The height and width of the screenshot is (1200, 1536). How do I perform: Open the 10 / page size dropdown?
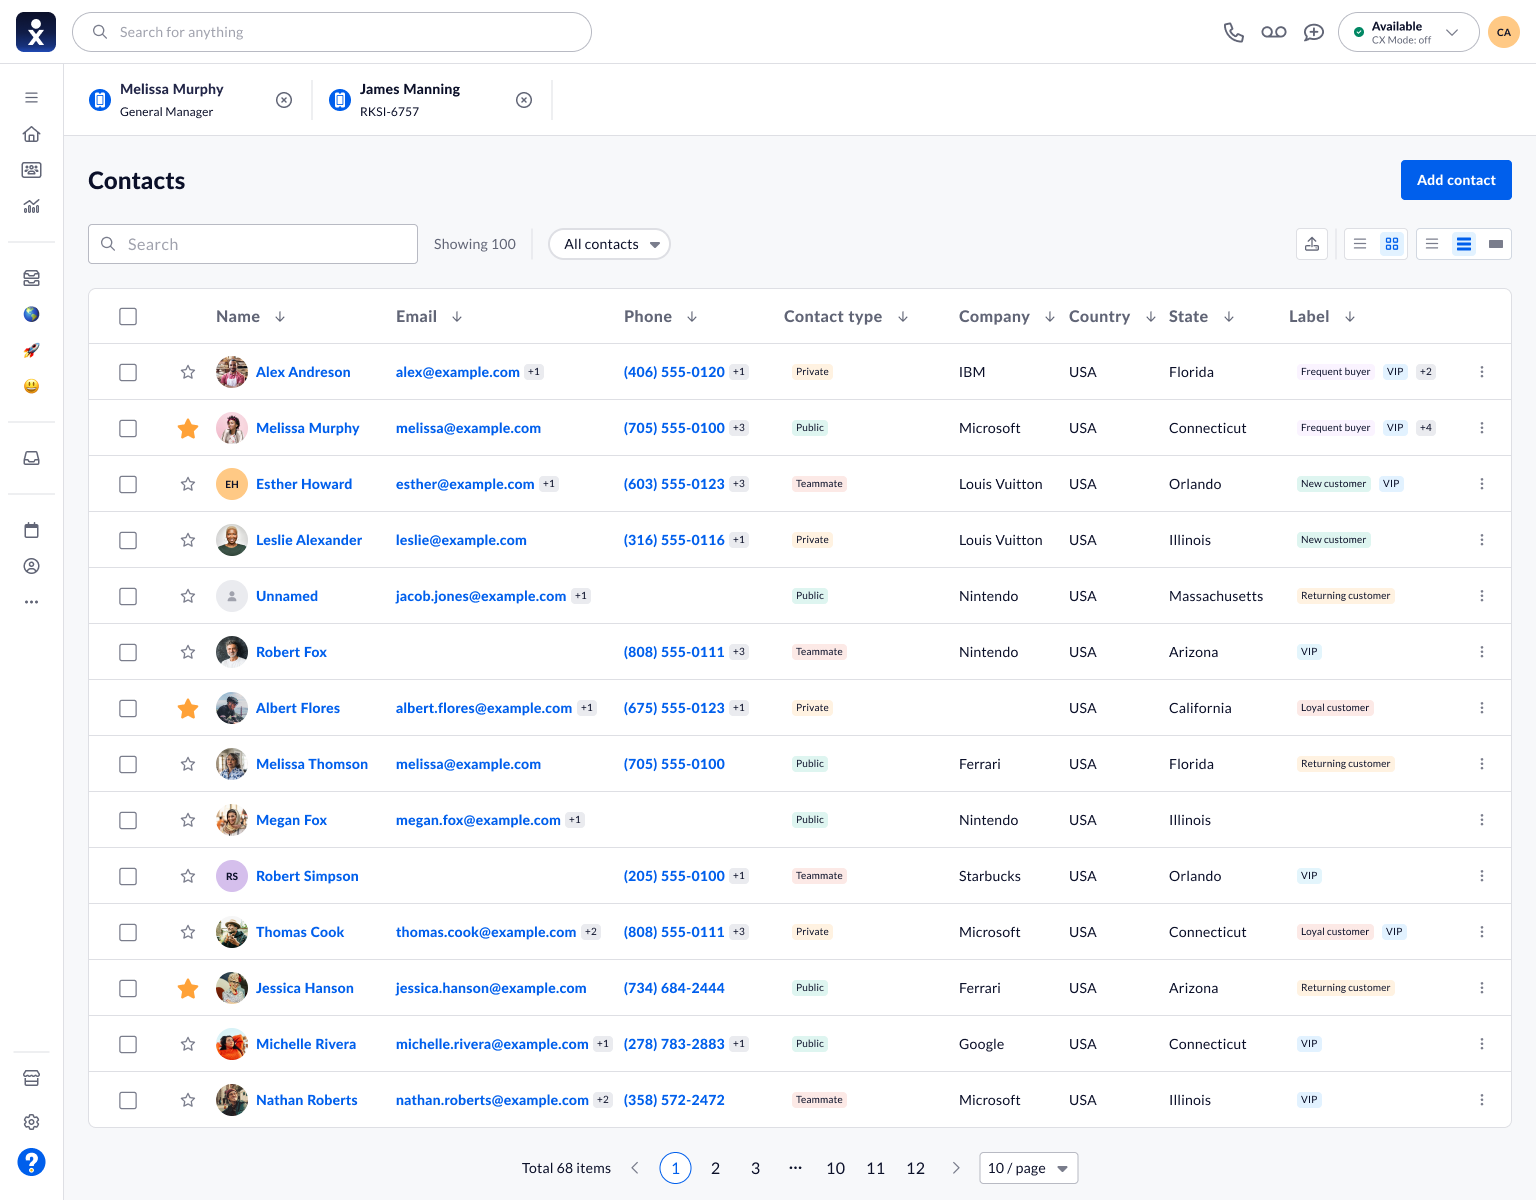point(1029,1168)
